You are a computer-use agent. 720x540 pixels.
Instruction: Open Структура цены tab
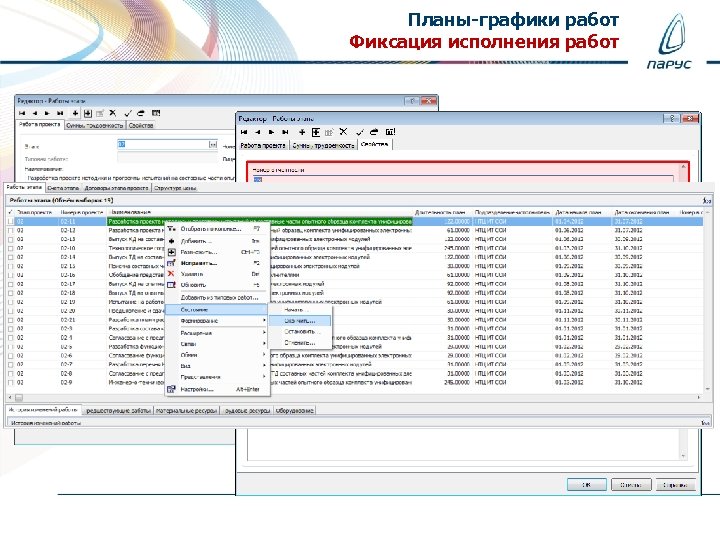point(175,188)
